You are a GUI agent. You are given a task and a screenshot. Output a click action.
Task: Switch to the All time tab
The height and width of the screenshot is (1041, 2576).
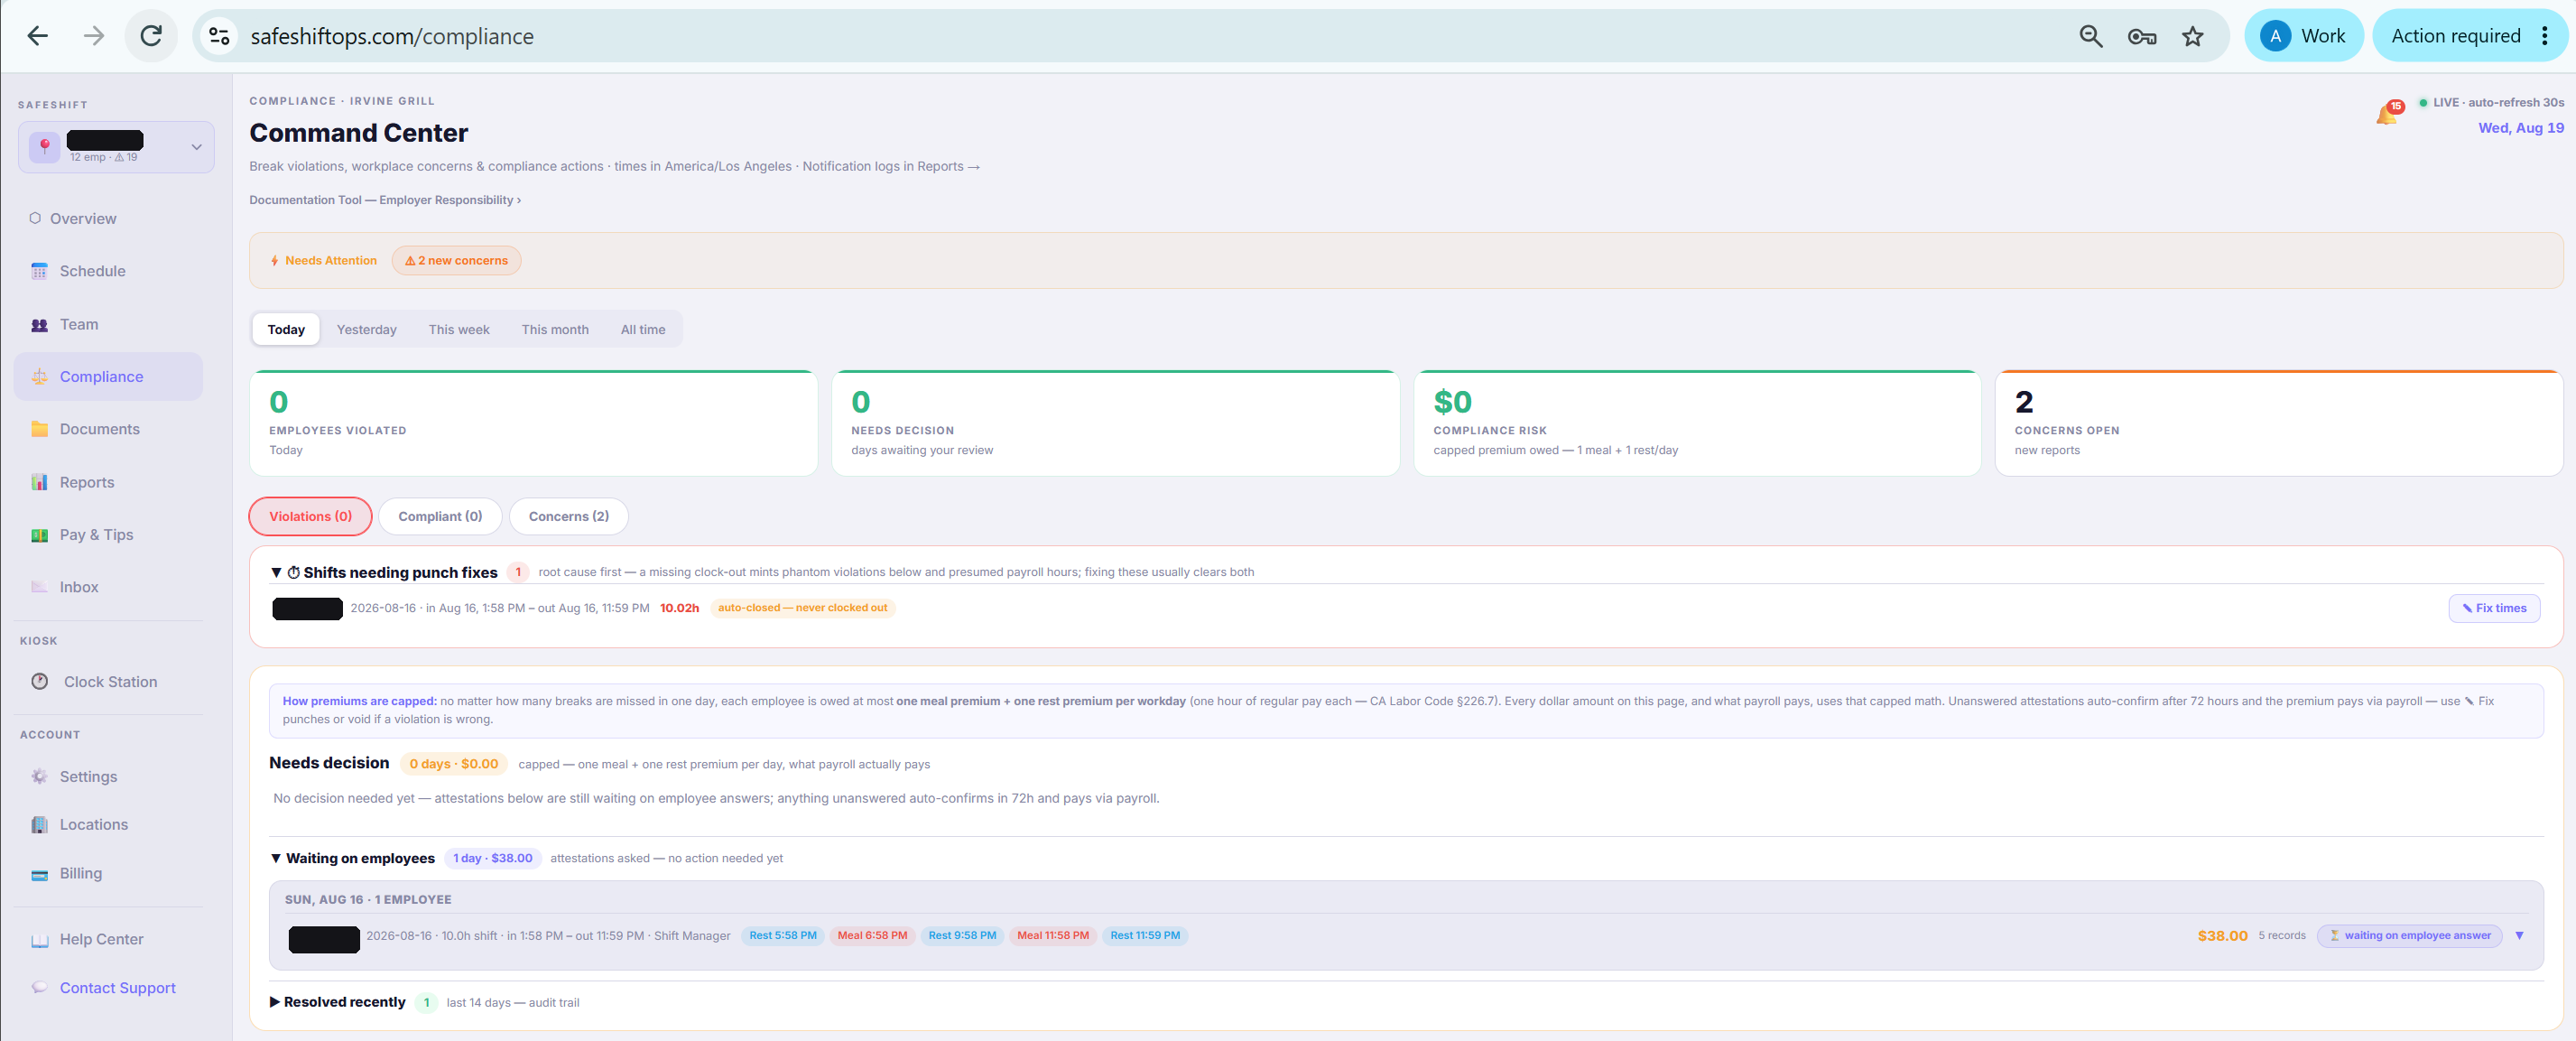coord(643,329)
